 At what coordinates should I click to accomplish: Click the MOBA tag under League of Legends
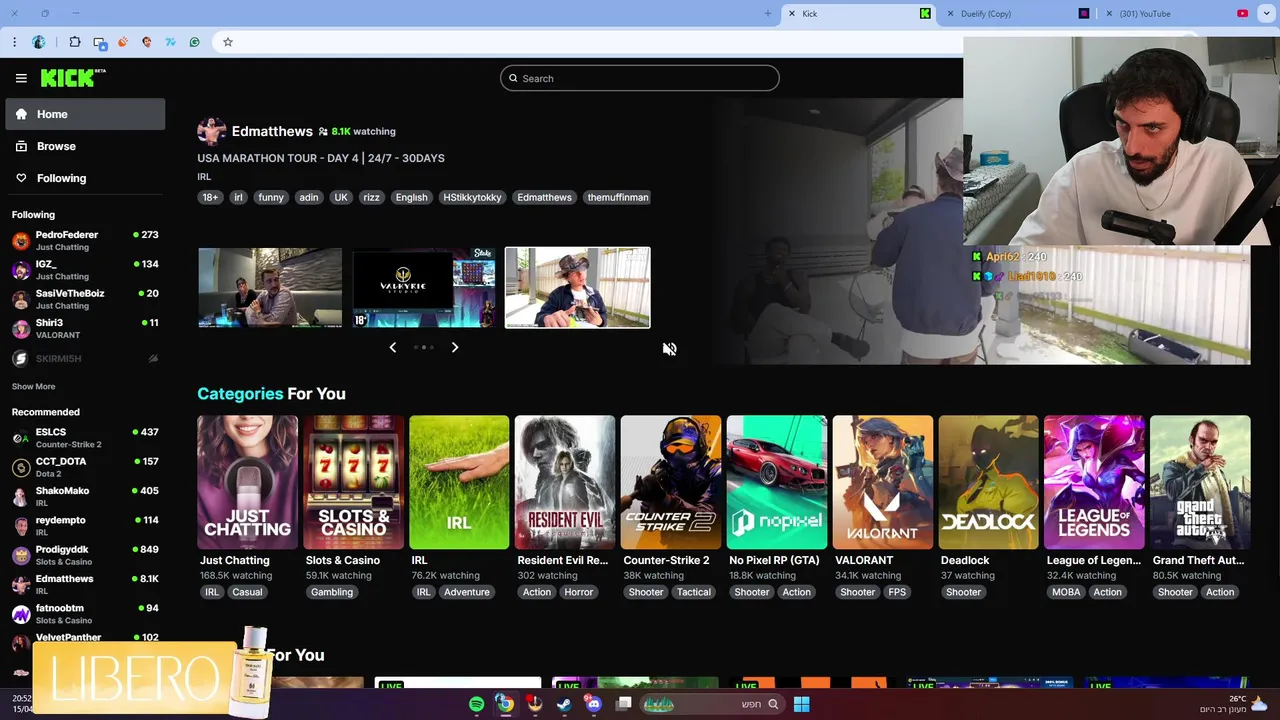(1066, 592)
